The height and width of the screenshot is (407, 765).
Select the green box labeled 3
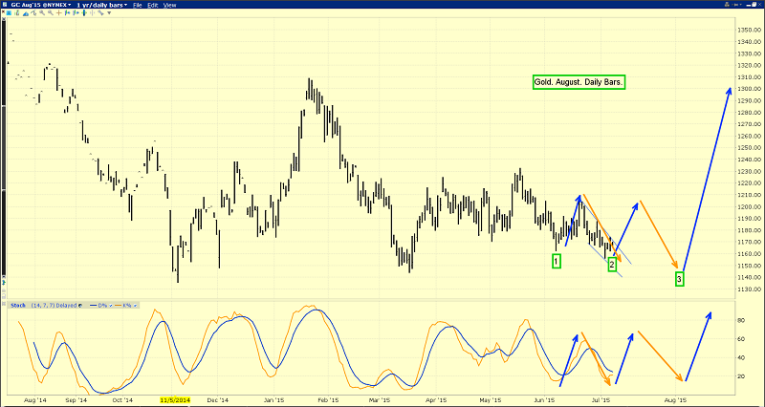tap(679, 278)
